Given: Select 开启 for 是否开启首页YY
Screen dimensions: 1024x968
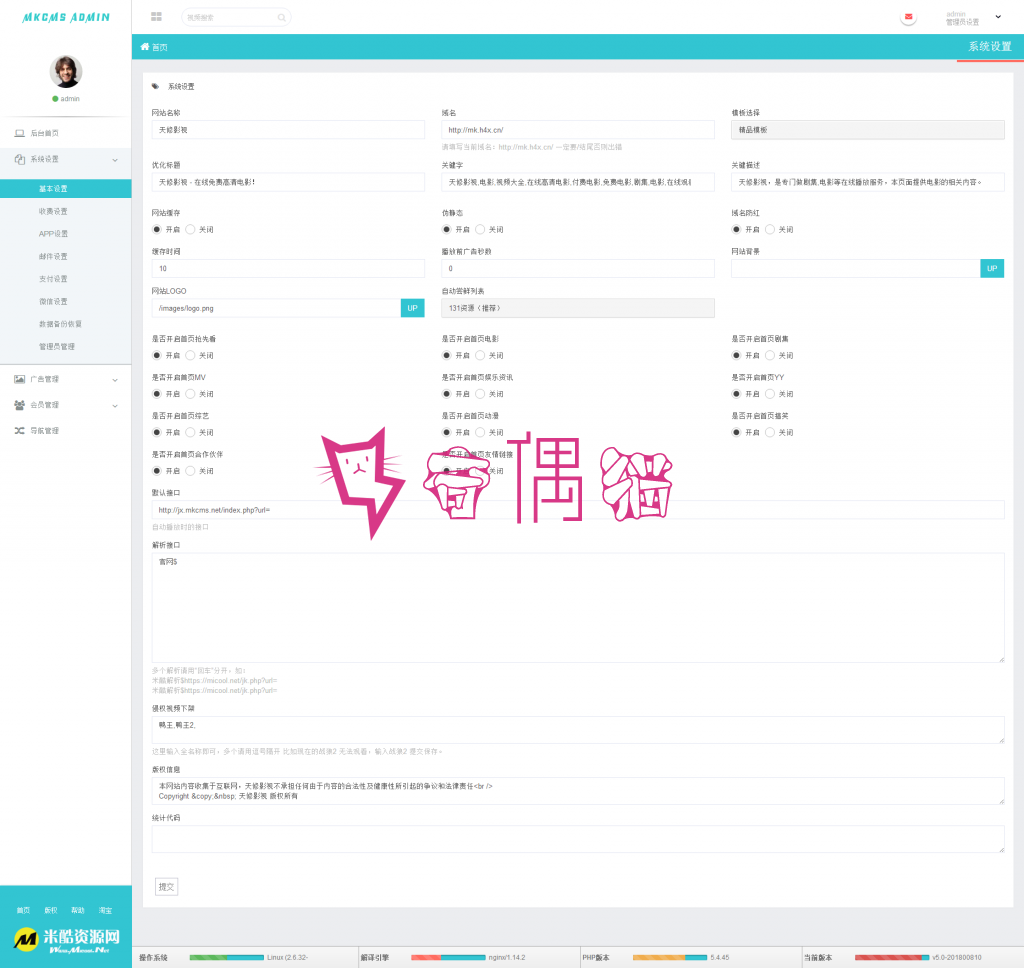Looking at the screenshot, I should point(736,394).
